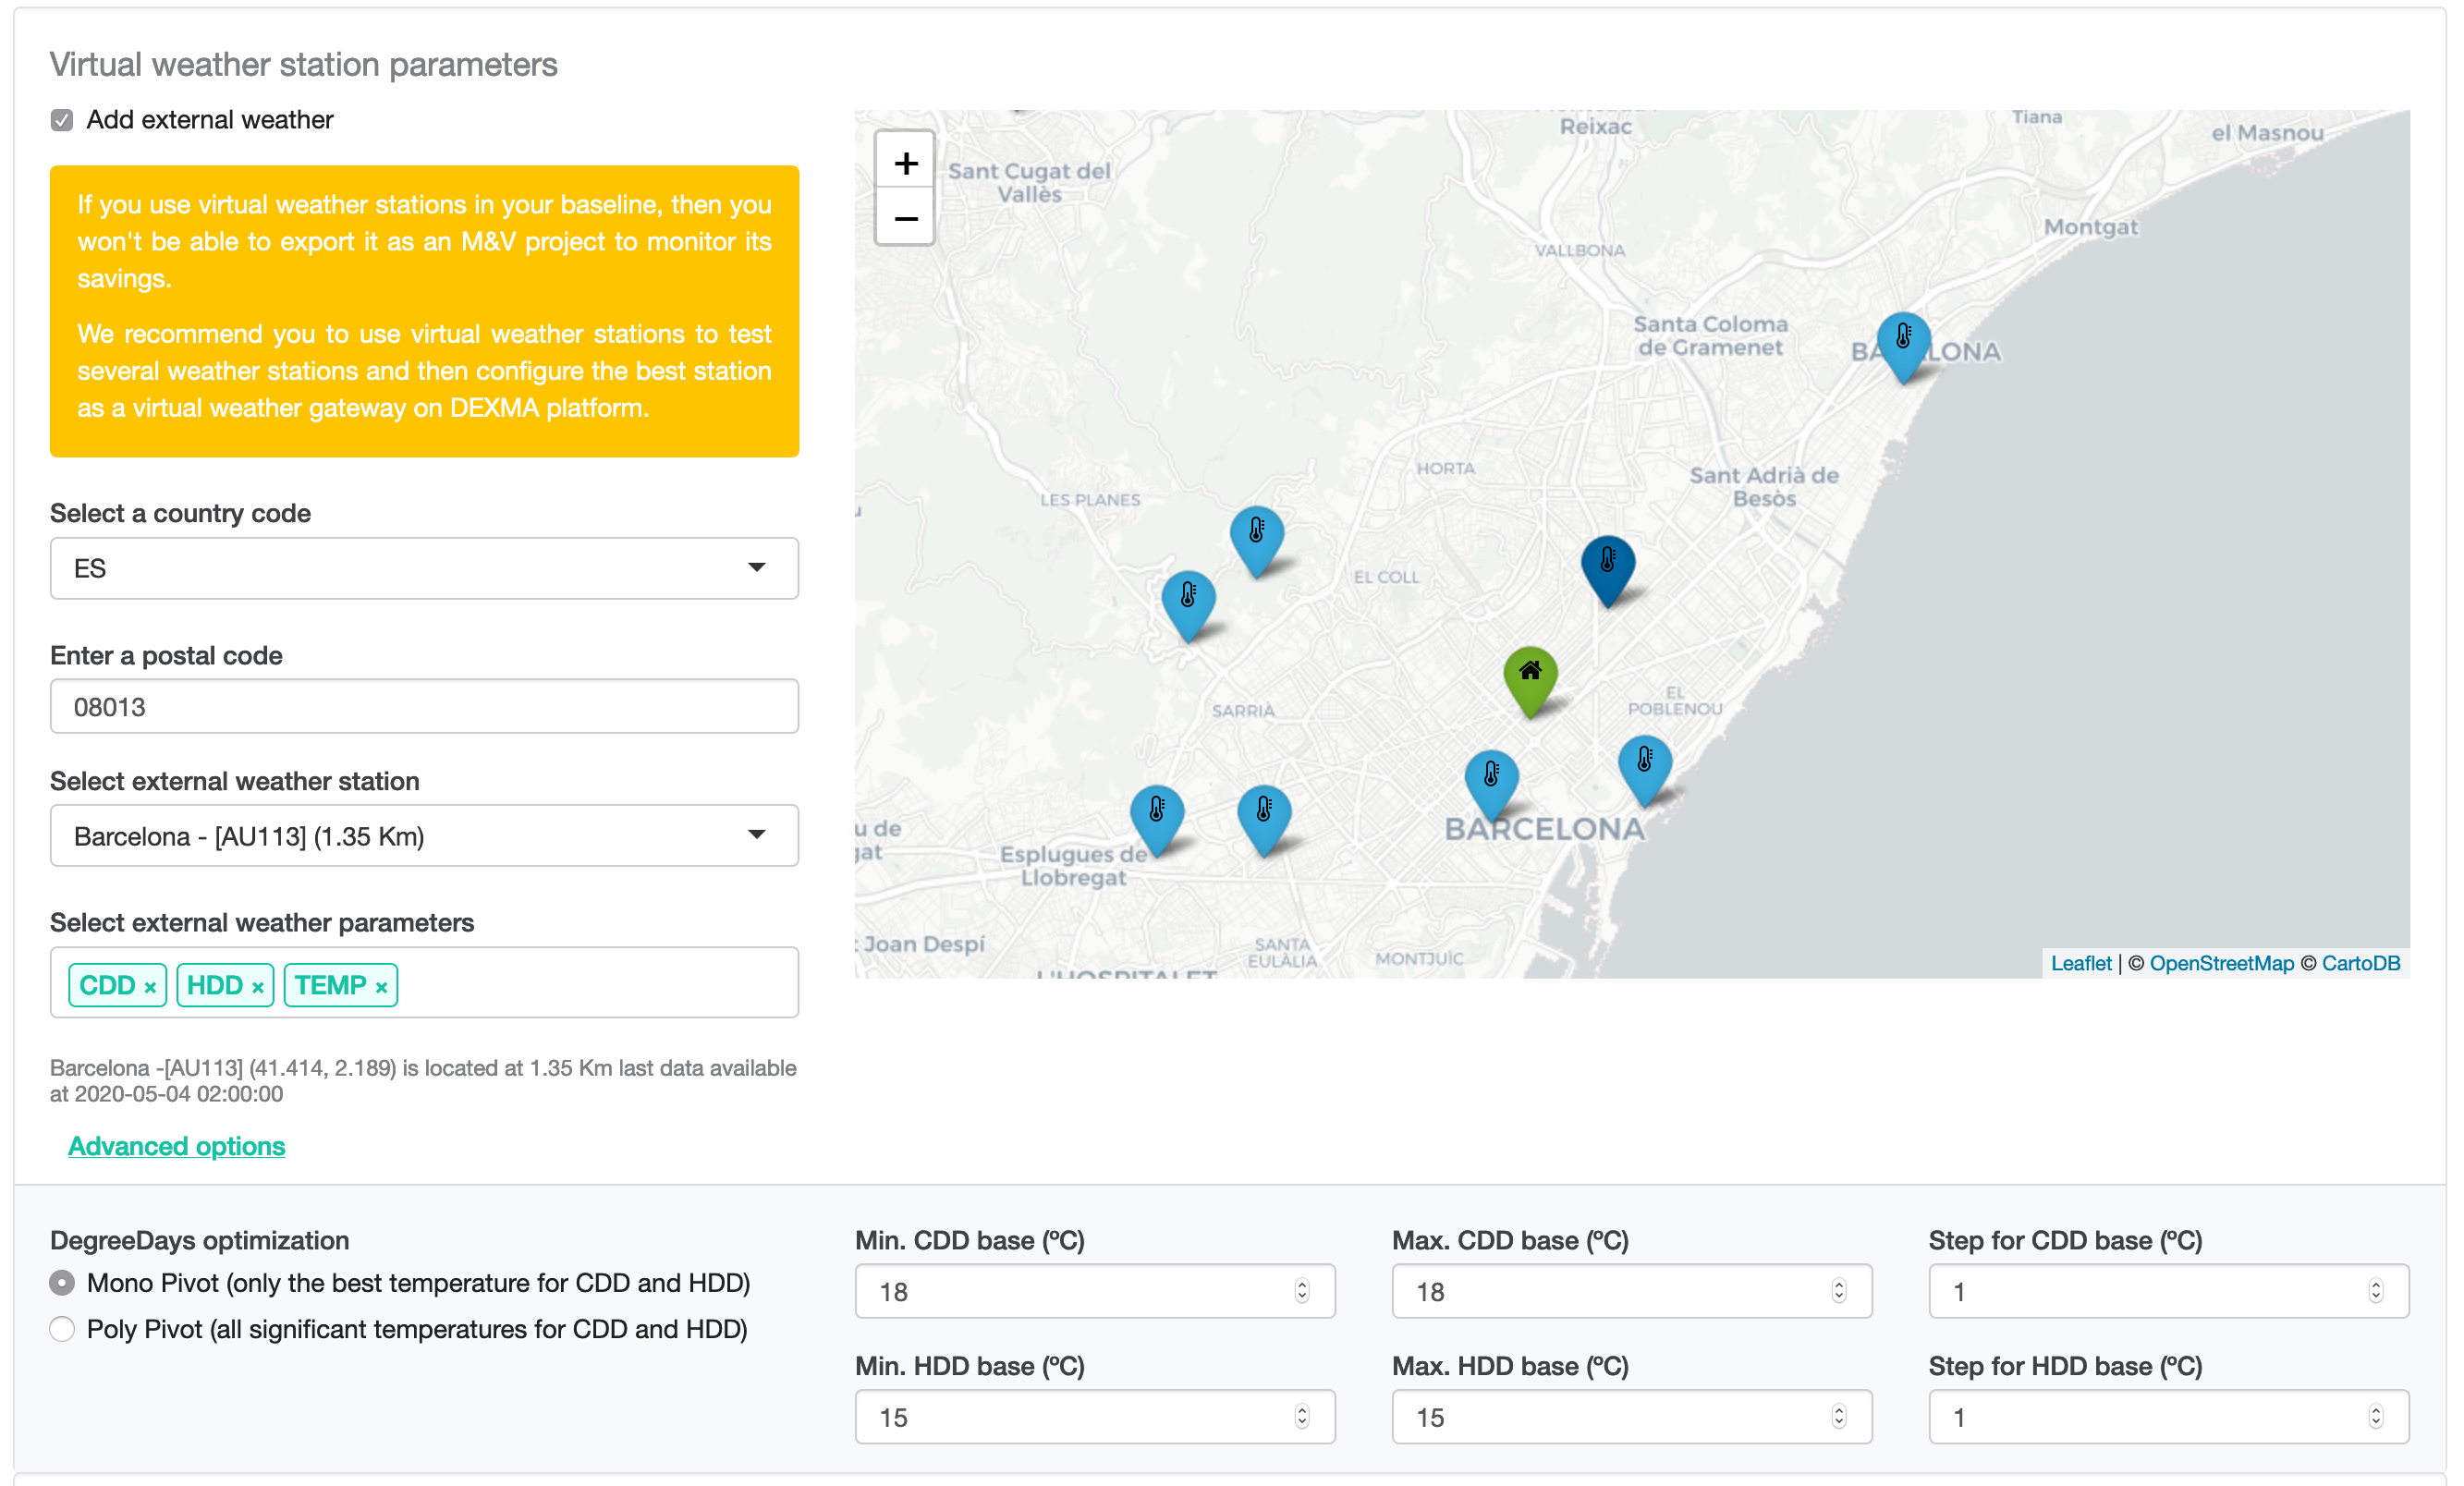The height and width of the screenshot is (1486, 2464).
Task: Click the 'Select external weather station' label
Action: click(234, 781)
